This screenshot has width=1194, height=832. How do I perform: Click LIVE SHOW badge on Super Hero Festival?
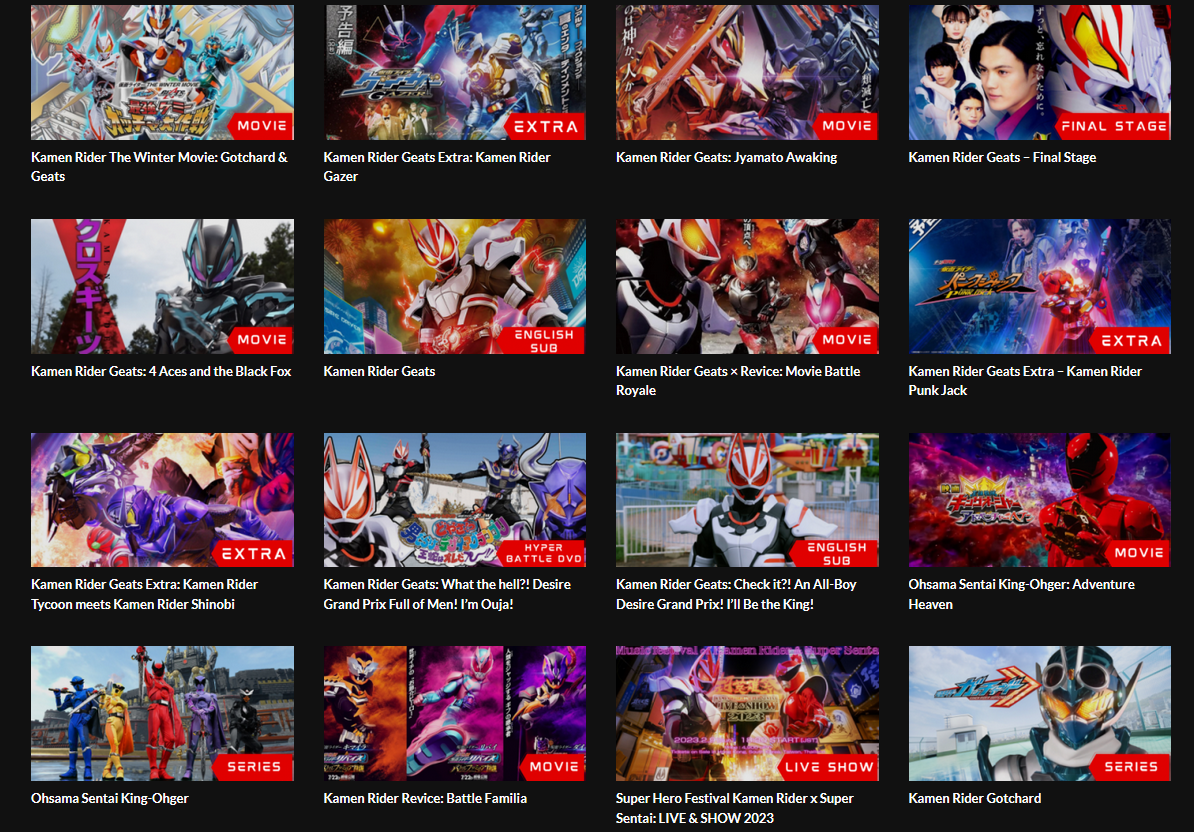tap(828, 767)
